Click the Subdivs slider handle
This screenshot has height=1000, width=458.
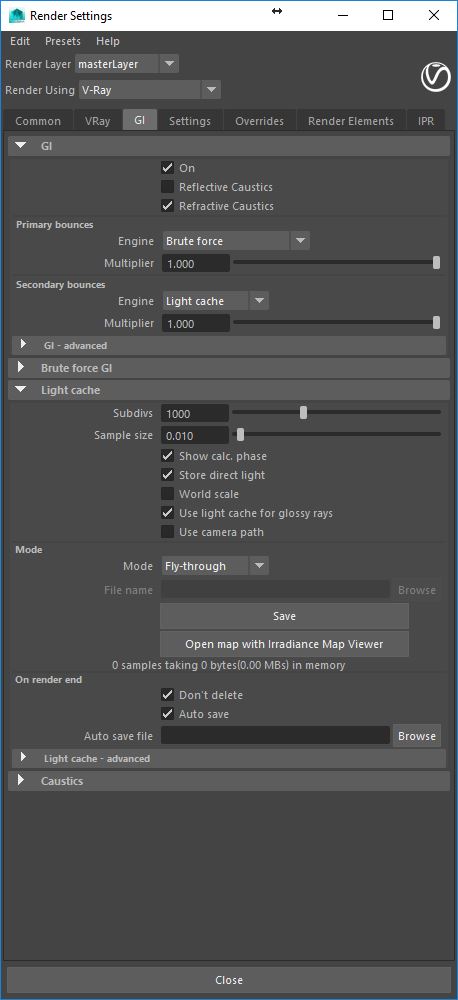pyautogui.click(x=304, y=413)
